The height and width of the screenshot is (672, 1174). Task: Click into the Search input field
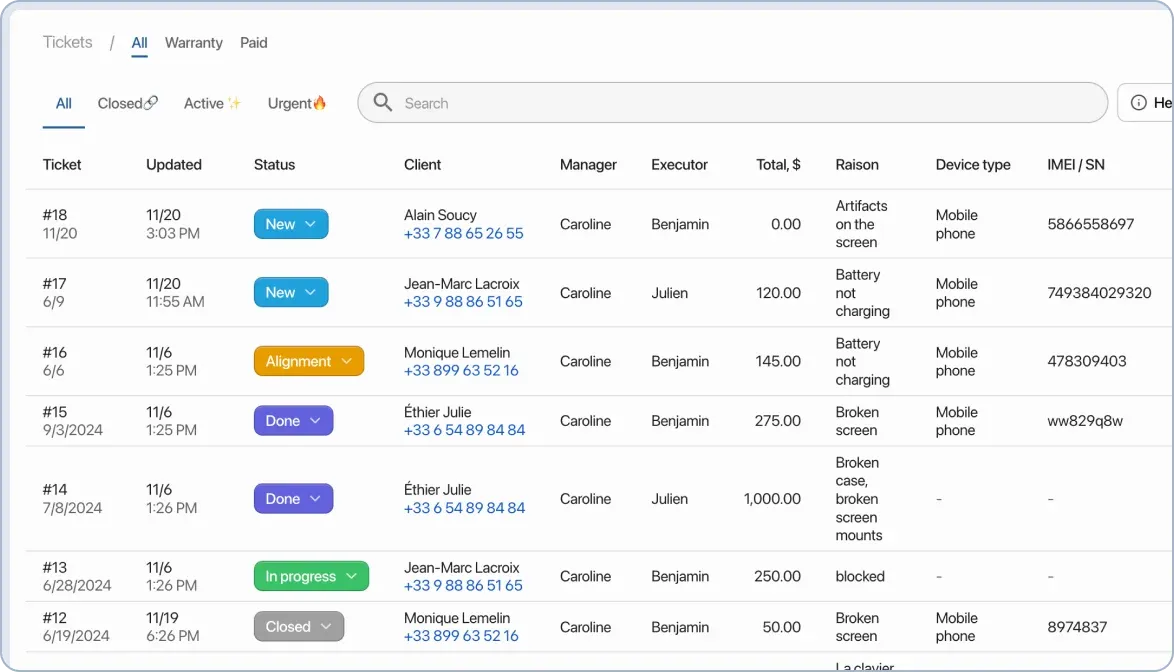[700, 103]
